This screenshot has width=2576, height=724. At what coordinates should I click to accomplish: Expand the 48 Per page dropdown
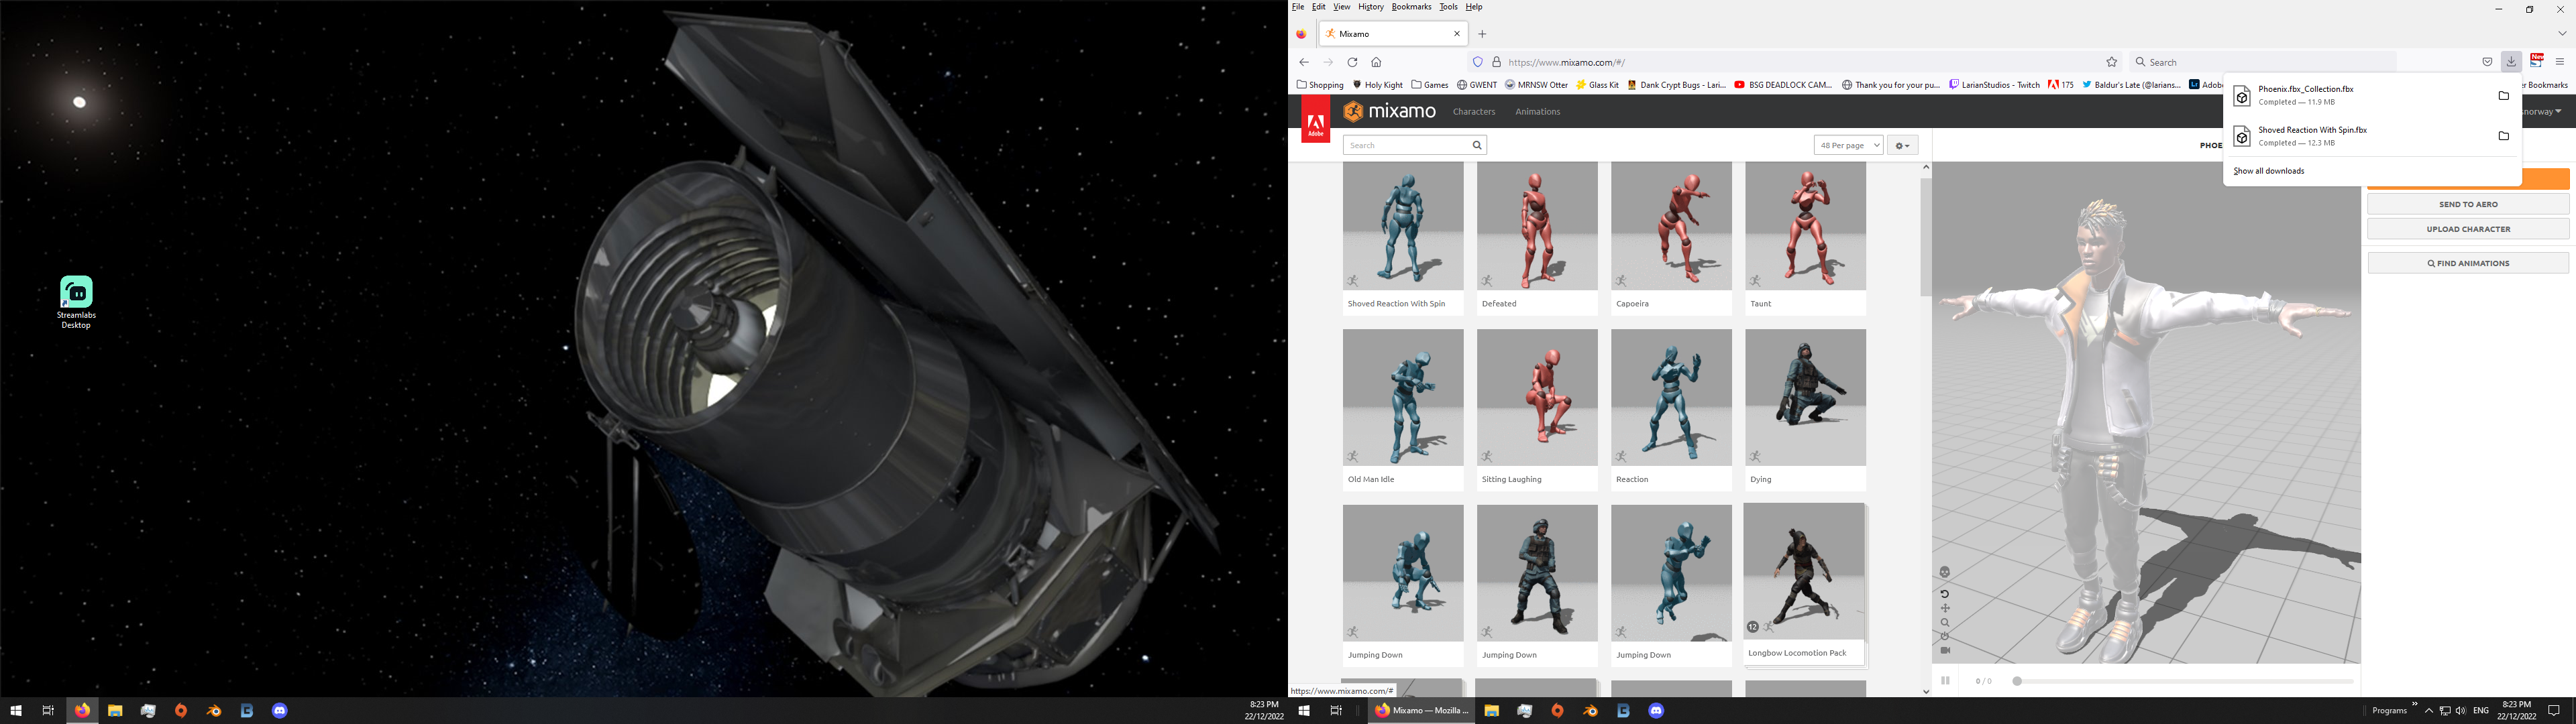click(1847, 144)
